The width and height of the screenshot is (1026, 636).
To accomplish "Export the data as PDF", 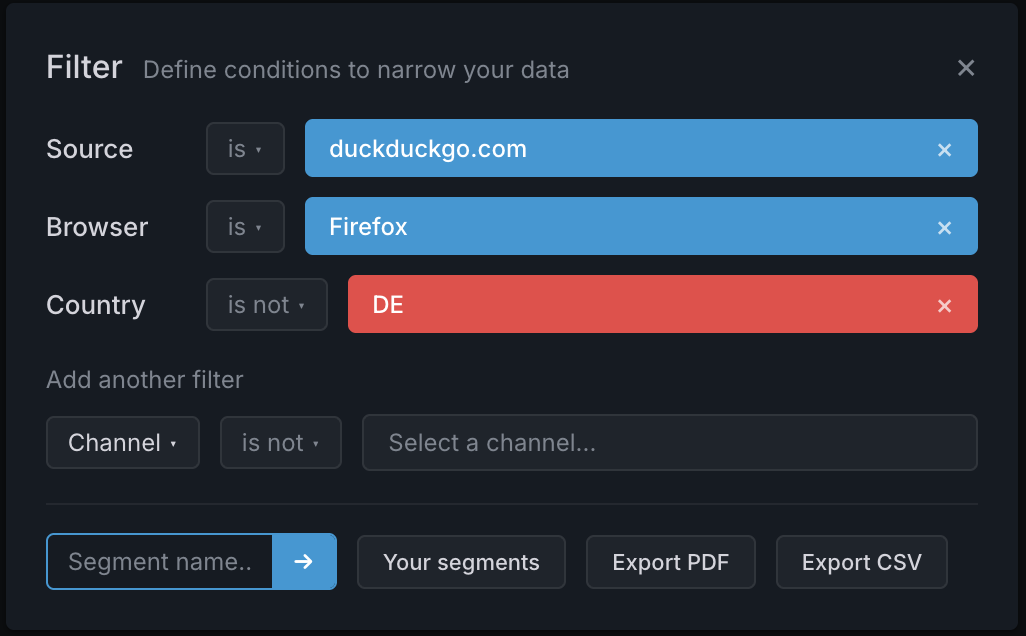I will click(x=670, y=562).
